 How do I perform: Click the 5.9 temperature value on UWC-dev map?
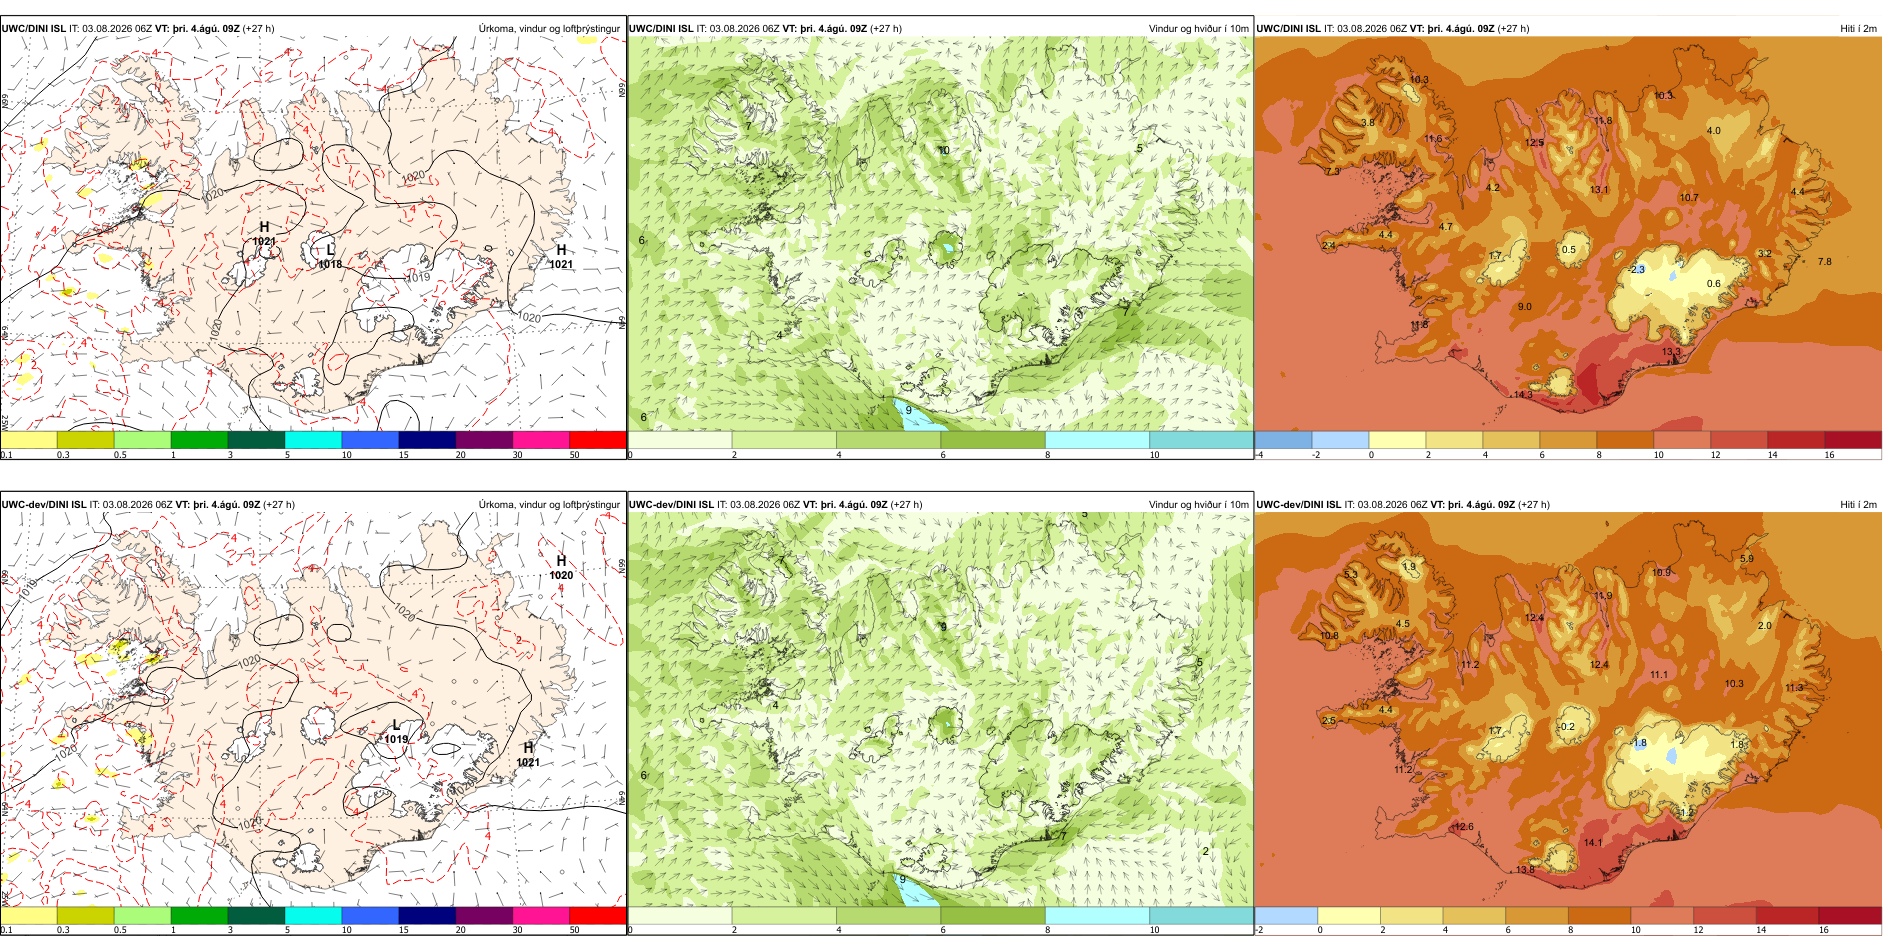point(1747,559)
